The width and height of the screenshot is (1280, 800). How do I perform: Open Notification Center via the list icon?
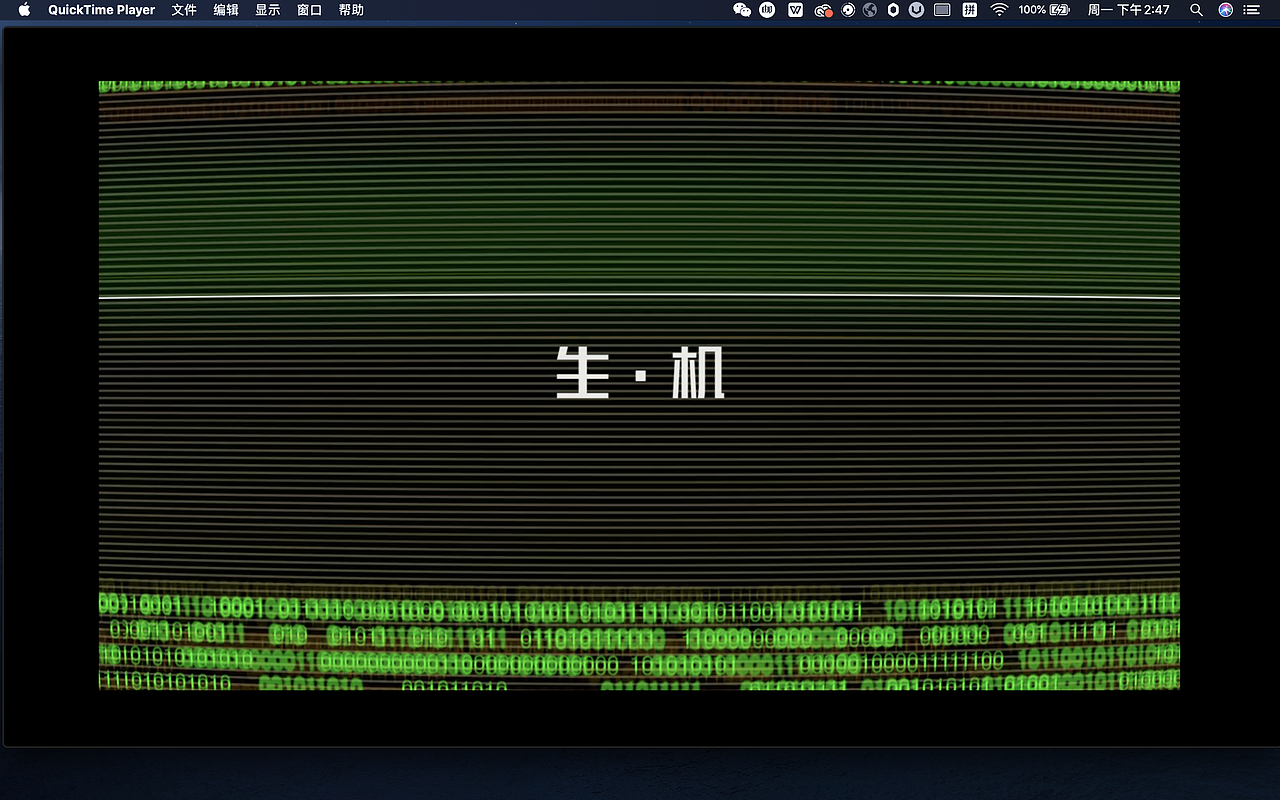(1251, 10)
